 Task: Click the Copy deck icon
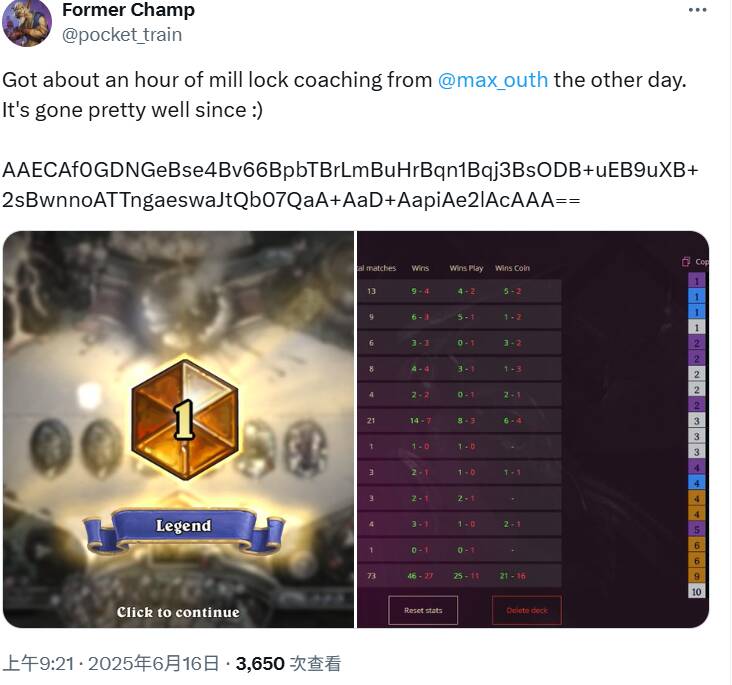[x=686, y=261]
